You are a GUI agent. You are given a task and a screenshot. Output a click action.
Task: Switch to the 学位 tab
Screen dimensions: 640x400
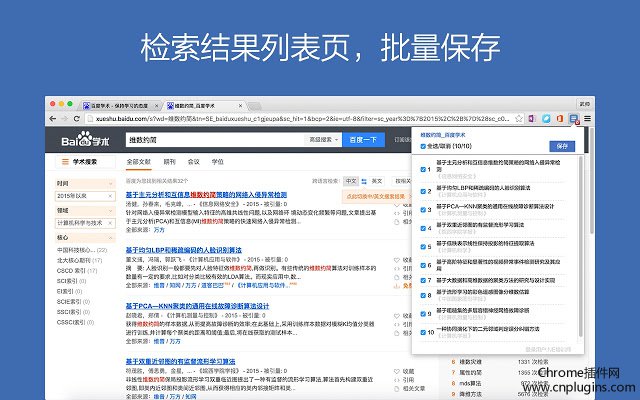217,160
